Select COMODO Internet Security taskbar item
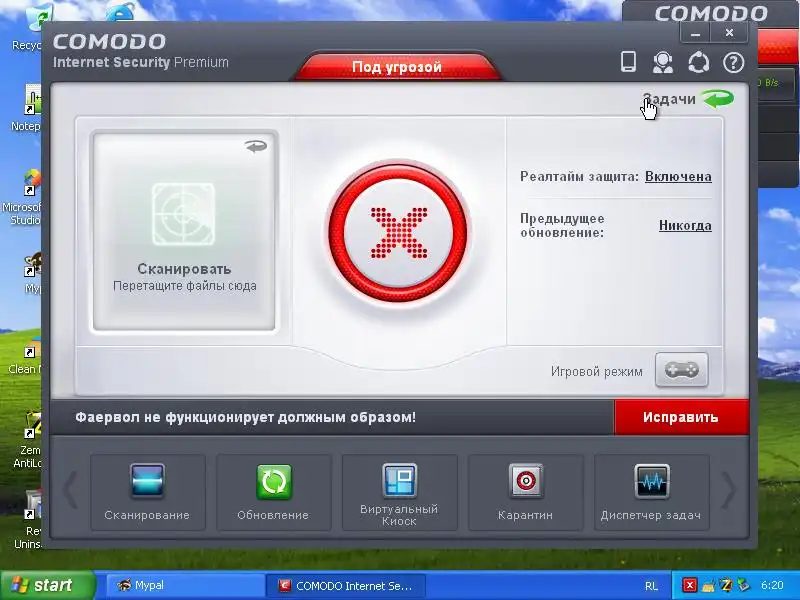This screenshot has height=600, width=800. tap(347, 586)
